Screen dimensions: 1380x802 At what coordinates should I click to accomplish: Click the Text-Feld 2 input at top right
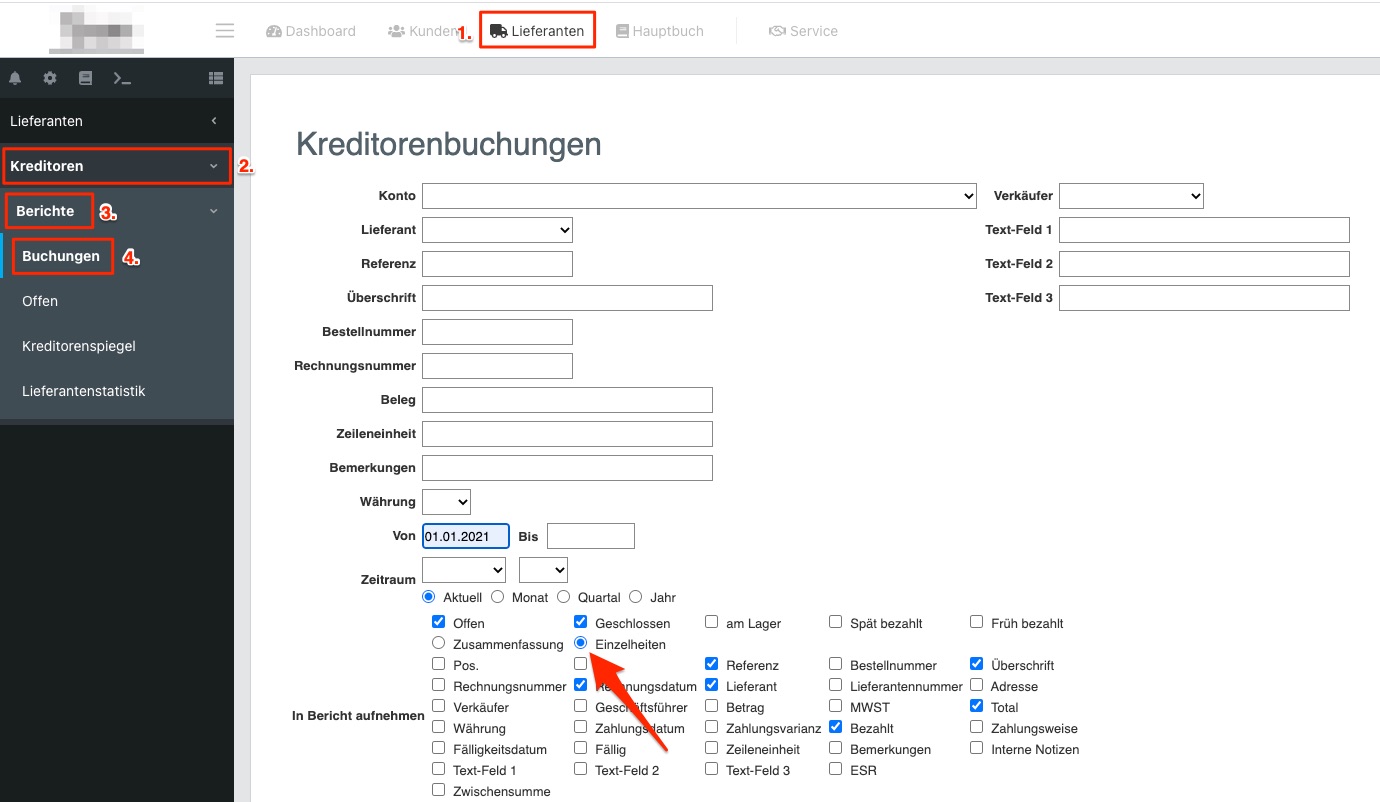coord(1204,264)
